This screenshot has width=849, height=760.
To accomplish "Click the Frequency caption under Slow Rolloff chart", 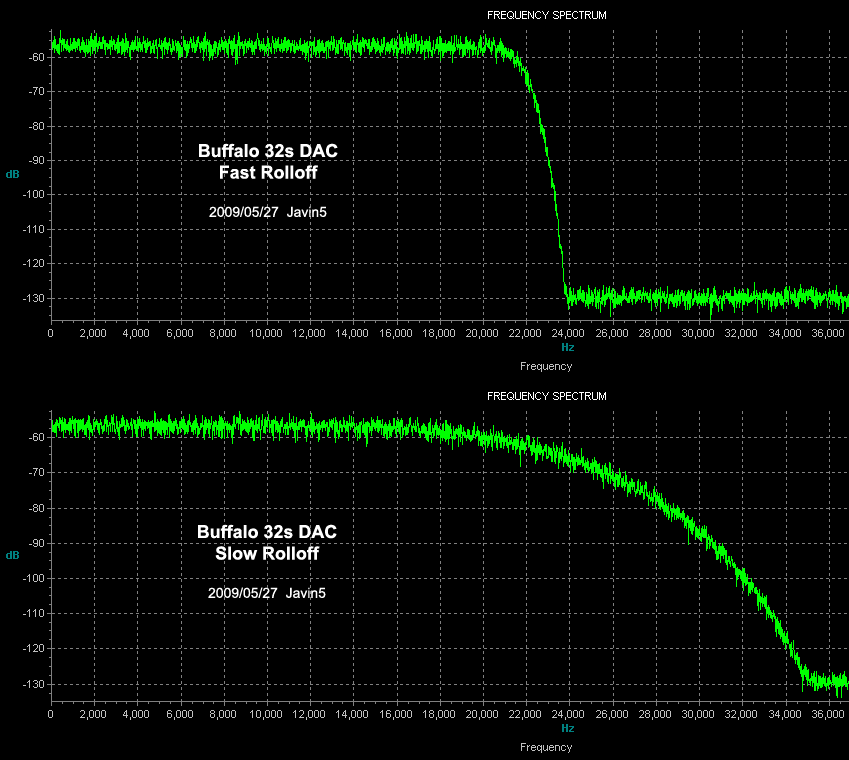I will pyautogui.click(x=546, y=748).
